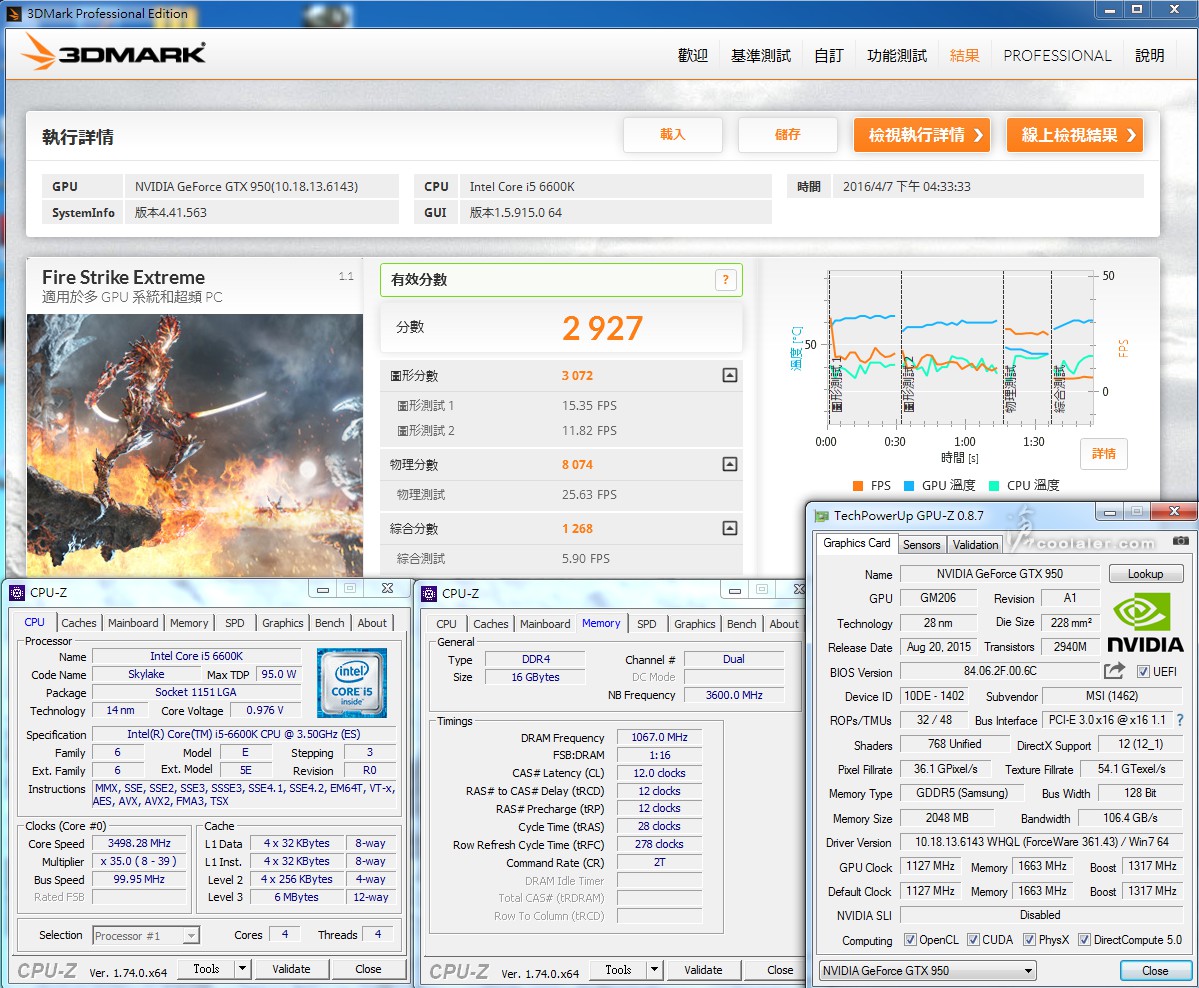Click the GPU-Z title bar icon
The height and width of the screenshot is (988, 1199).
coord(822,515)
